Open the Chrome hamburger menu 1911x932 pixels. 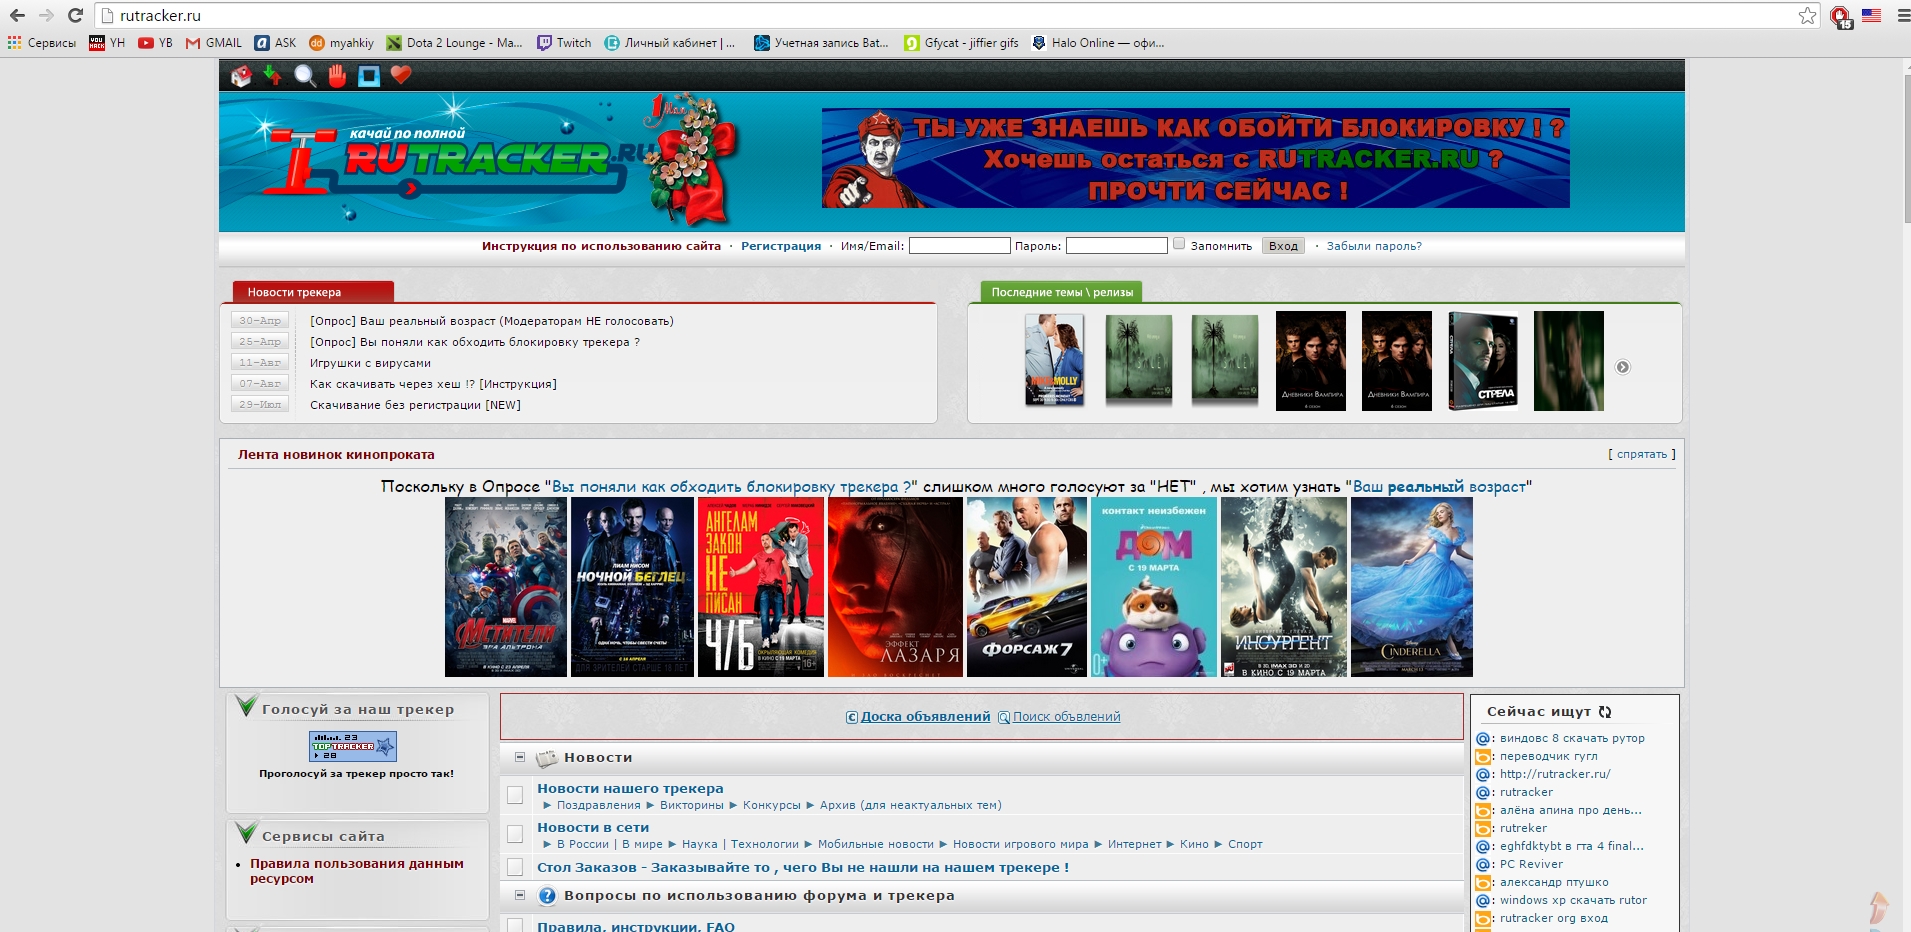click(x=1902, y=15)
